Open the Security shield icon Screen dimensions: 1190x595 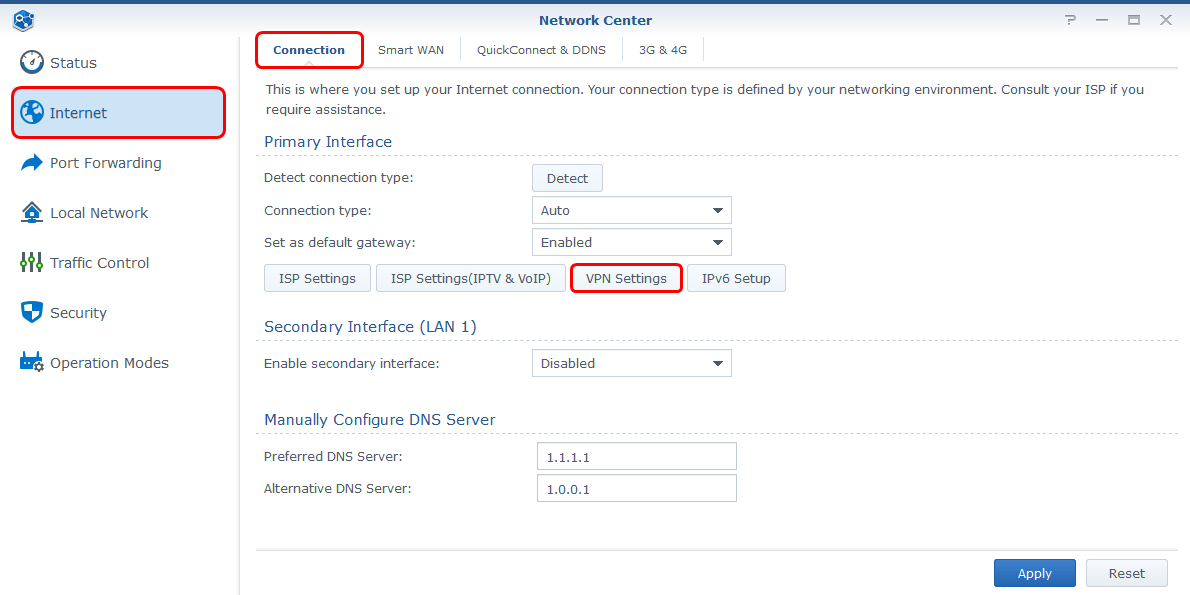click(x=31, y=312)
